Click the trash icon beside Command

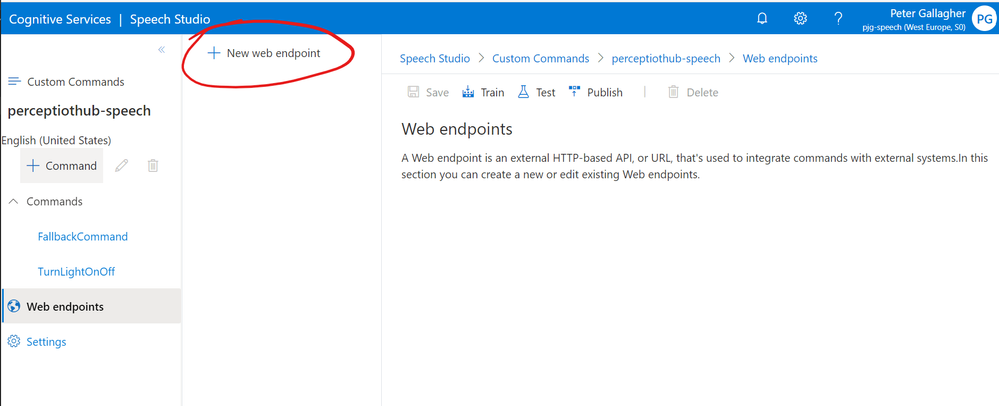153,166
